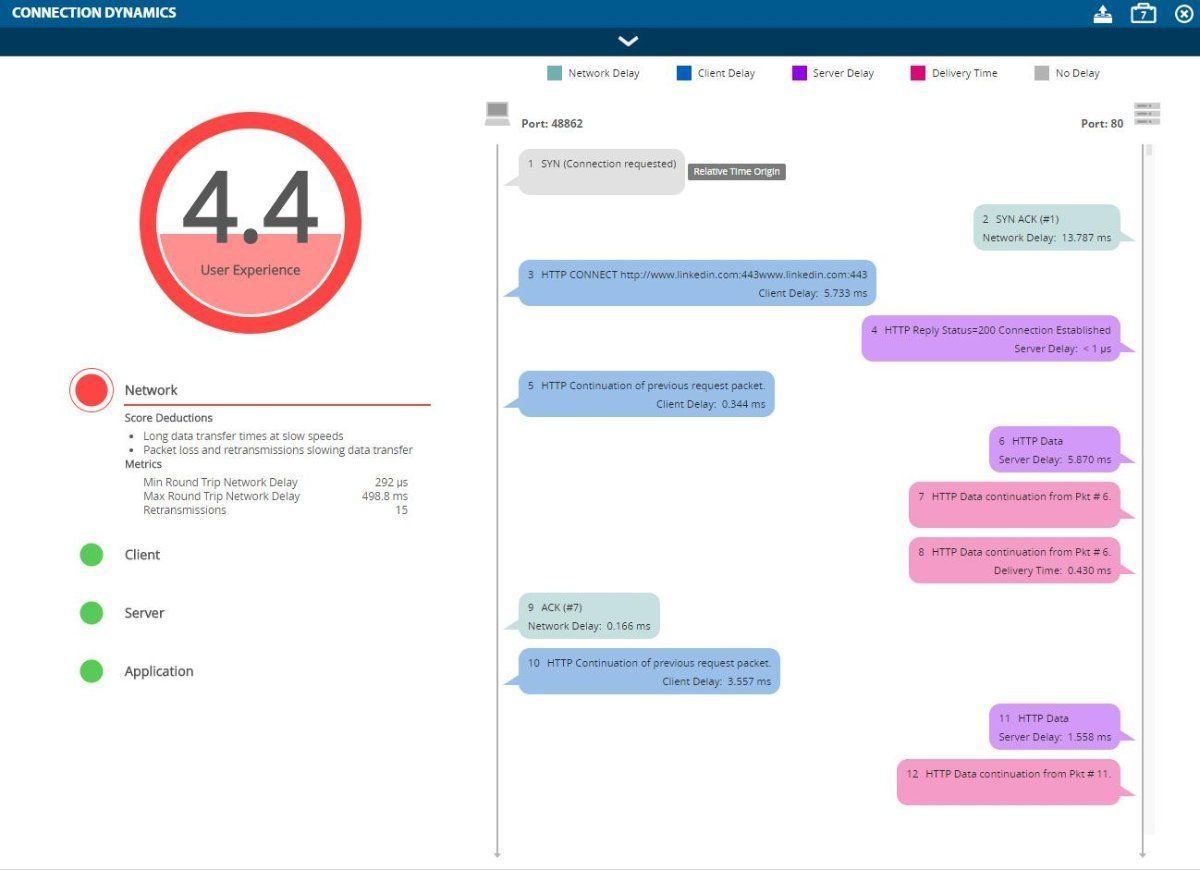Open the calendar icon showing 7
Image resolution: width=1200 pixels, height=870 pixels.
click(x=1143, y=13)
